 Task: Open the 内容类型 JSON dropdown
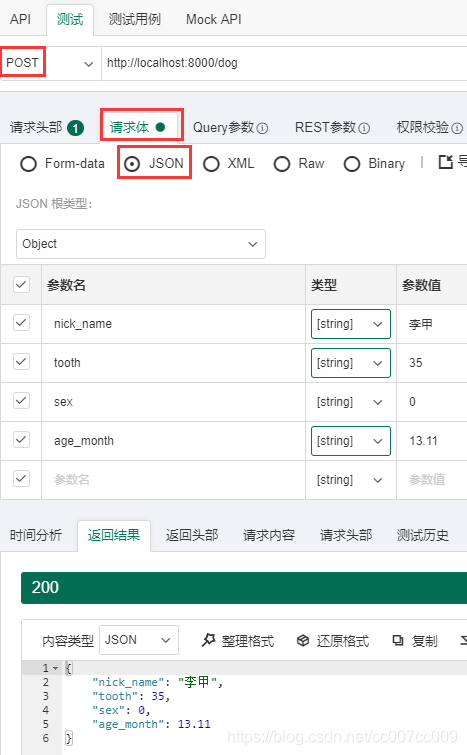[139, 640]
